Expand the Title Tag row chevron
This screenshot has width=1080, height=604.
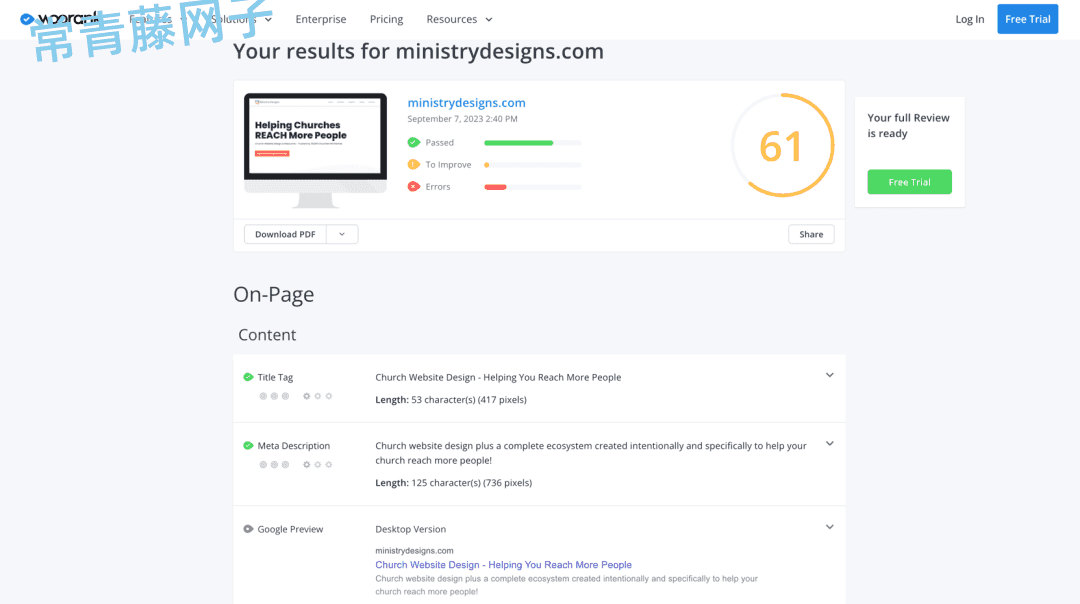829,375
